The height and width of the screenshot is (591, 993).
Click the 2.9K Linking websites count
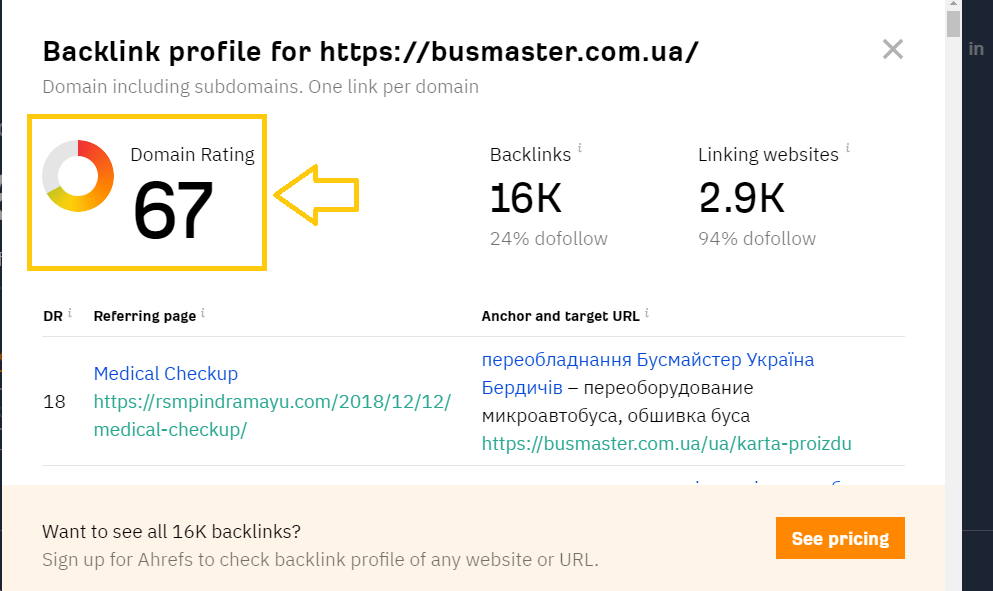pos(740,199)
